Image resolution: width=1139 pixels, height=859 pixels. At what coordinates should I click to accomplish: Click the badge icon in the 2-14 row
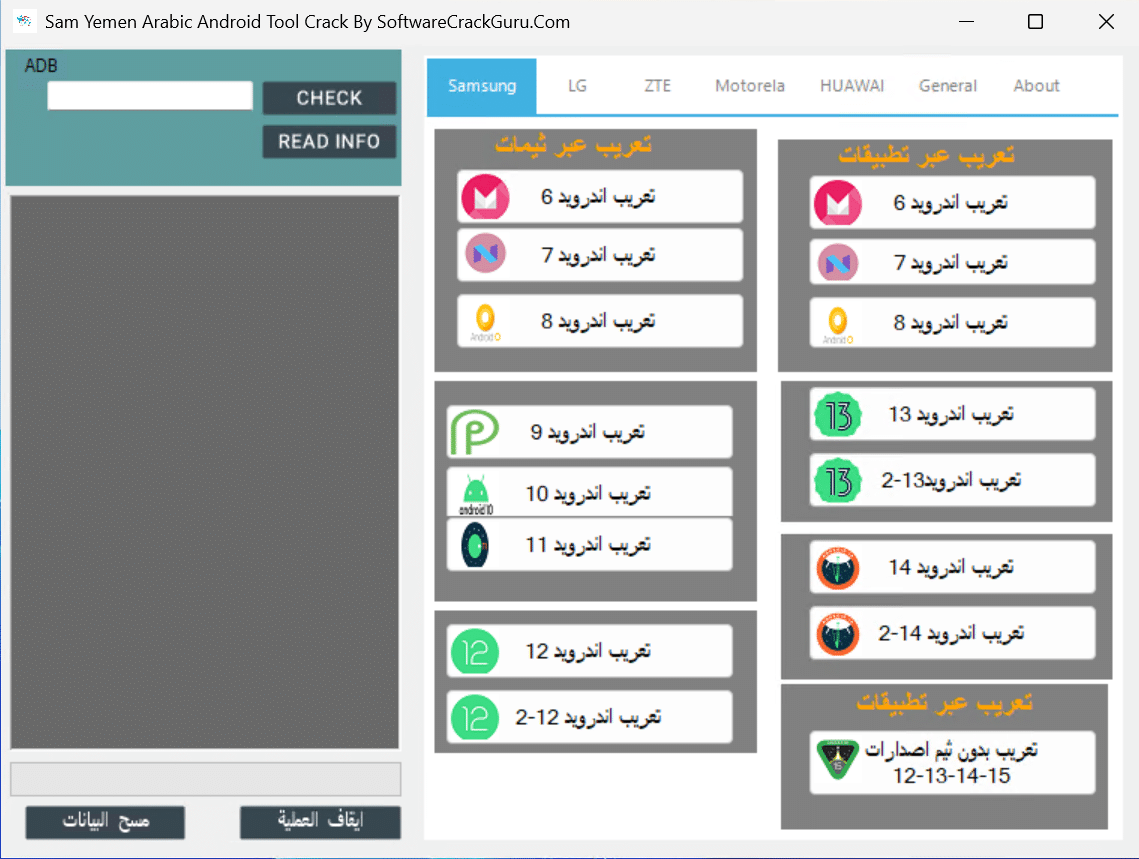tap(838, 634)
